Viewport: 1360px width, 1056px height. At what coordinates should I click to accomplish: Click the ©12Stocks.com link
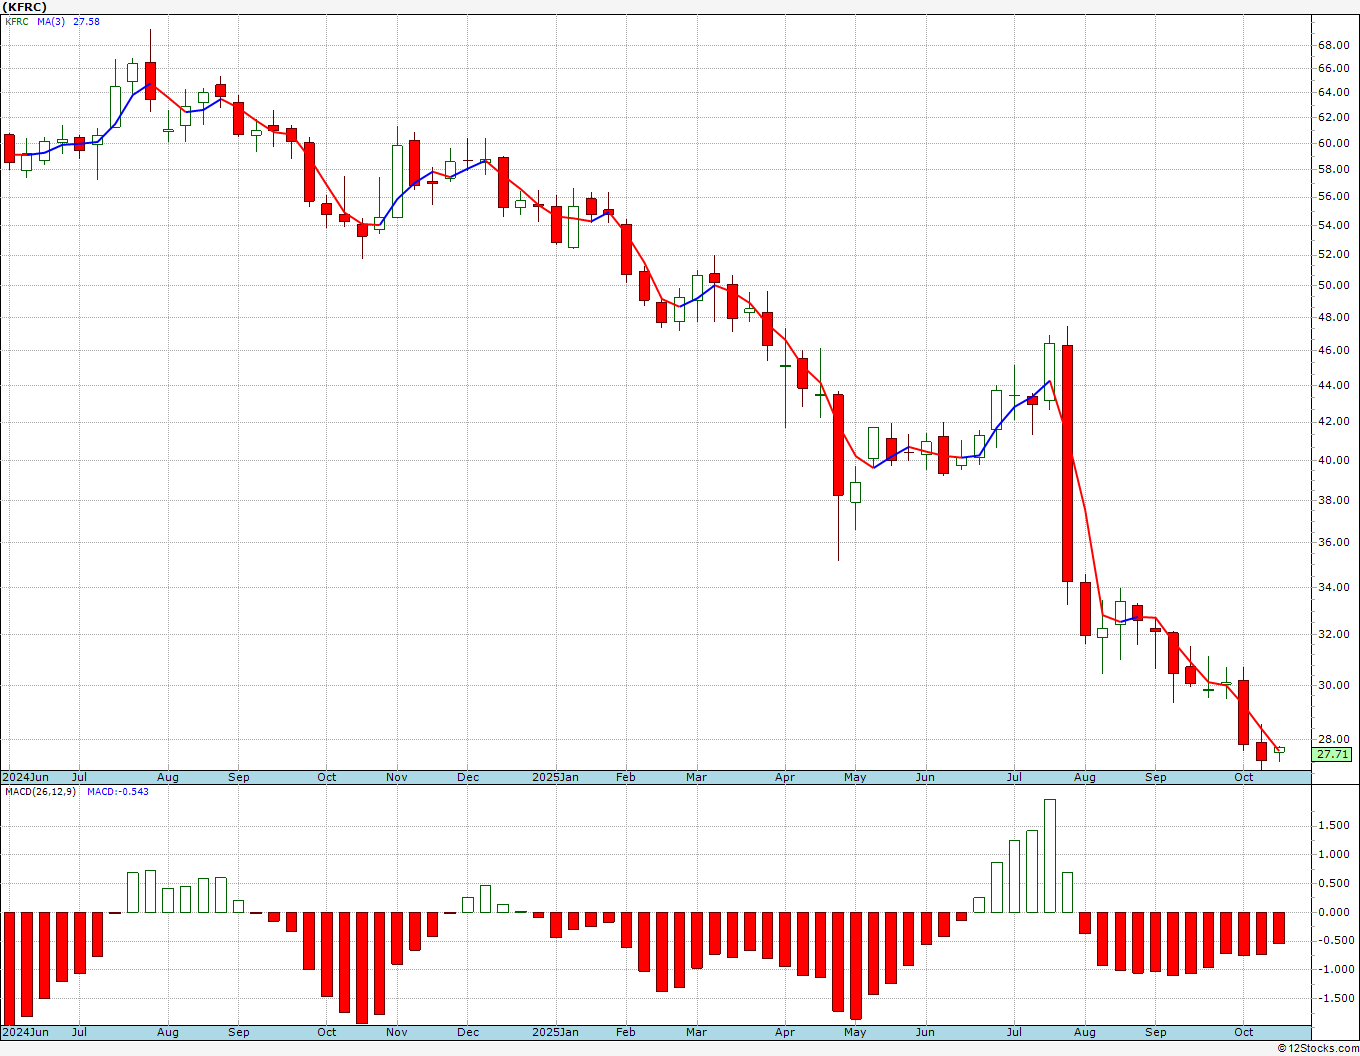[x=1318, y=1048]
